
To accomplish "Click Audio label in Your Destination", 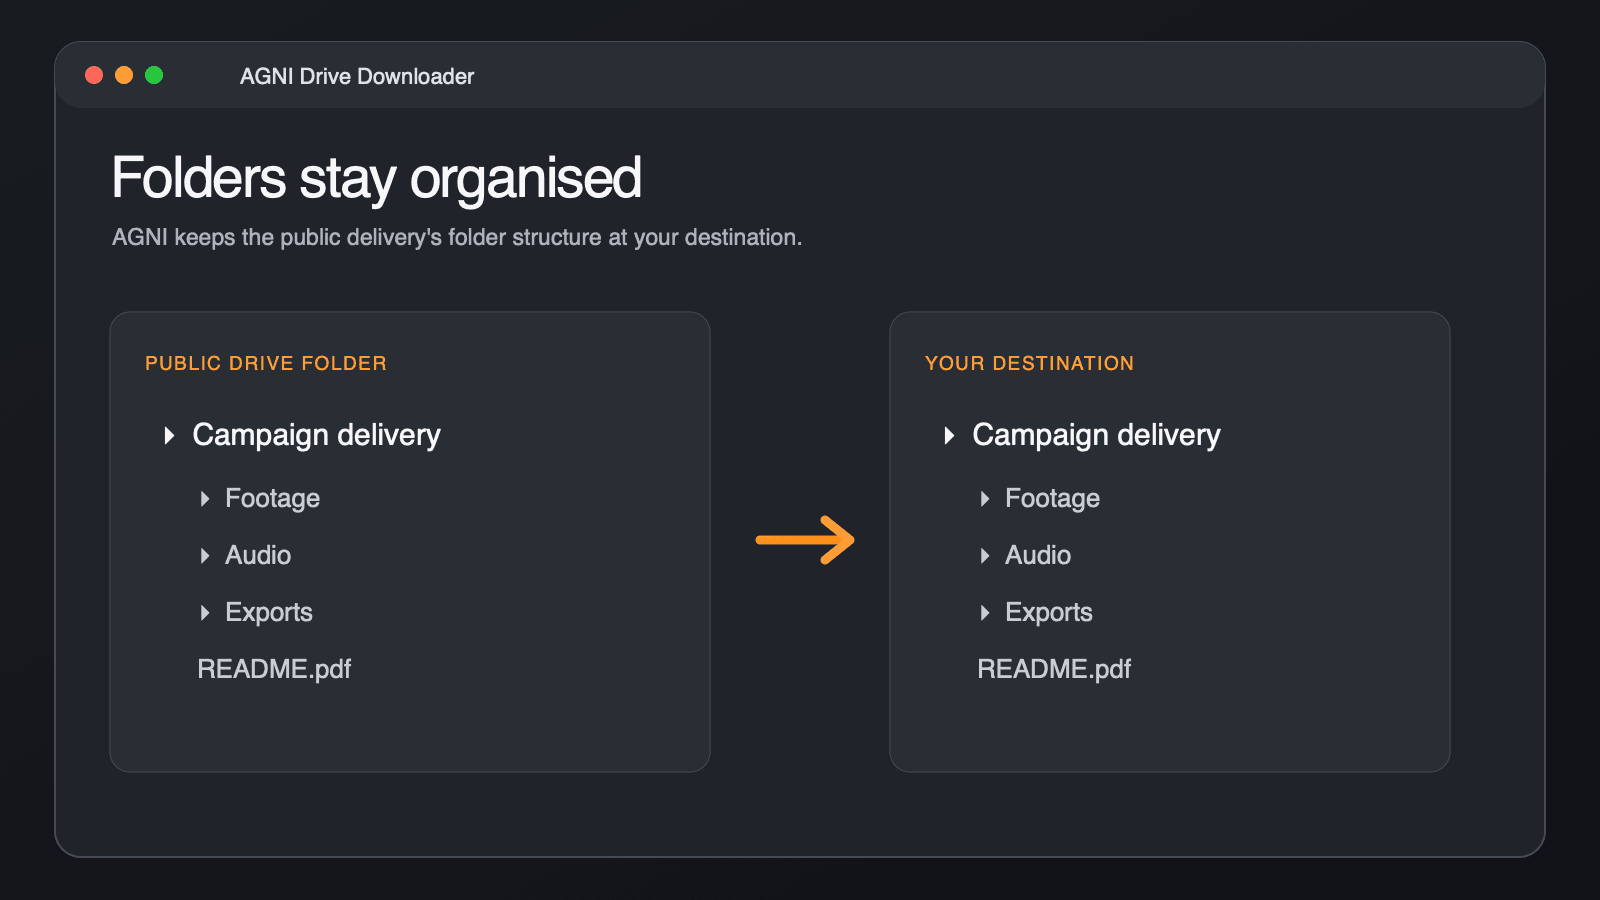I will [x=1038, y=555].
